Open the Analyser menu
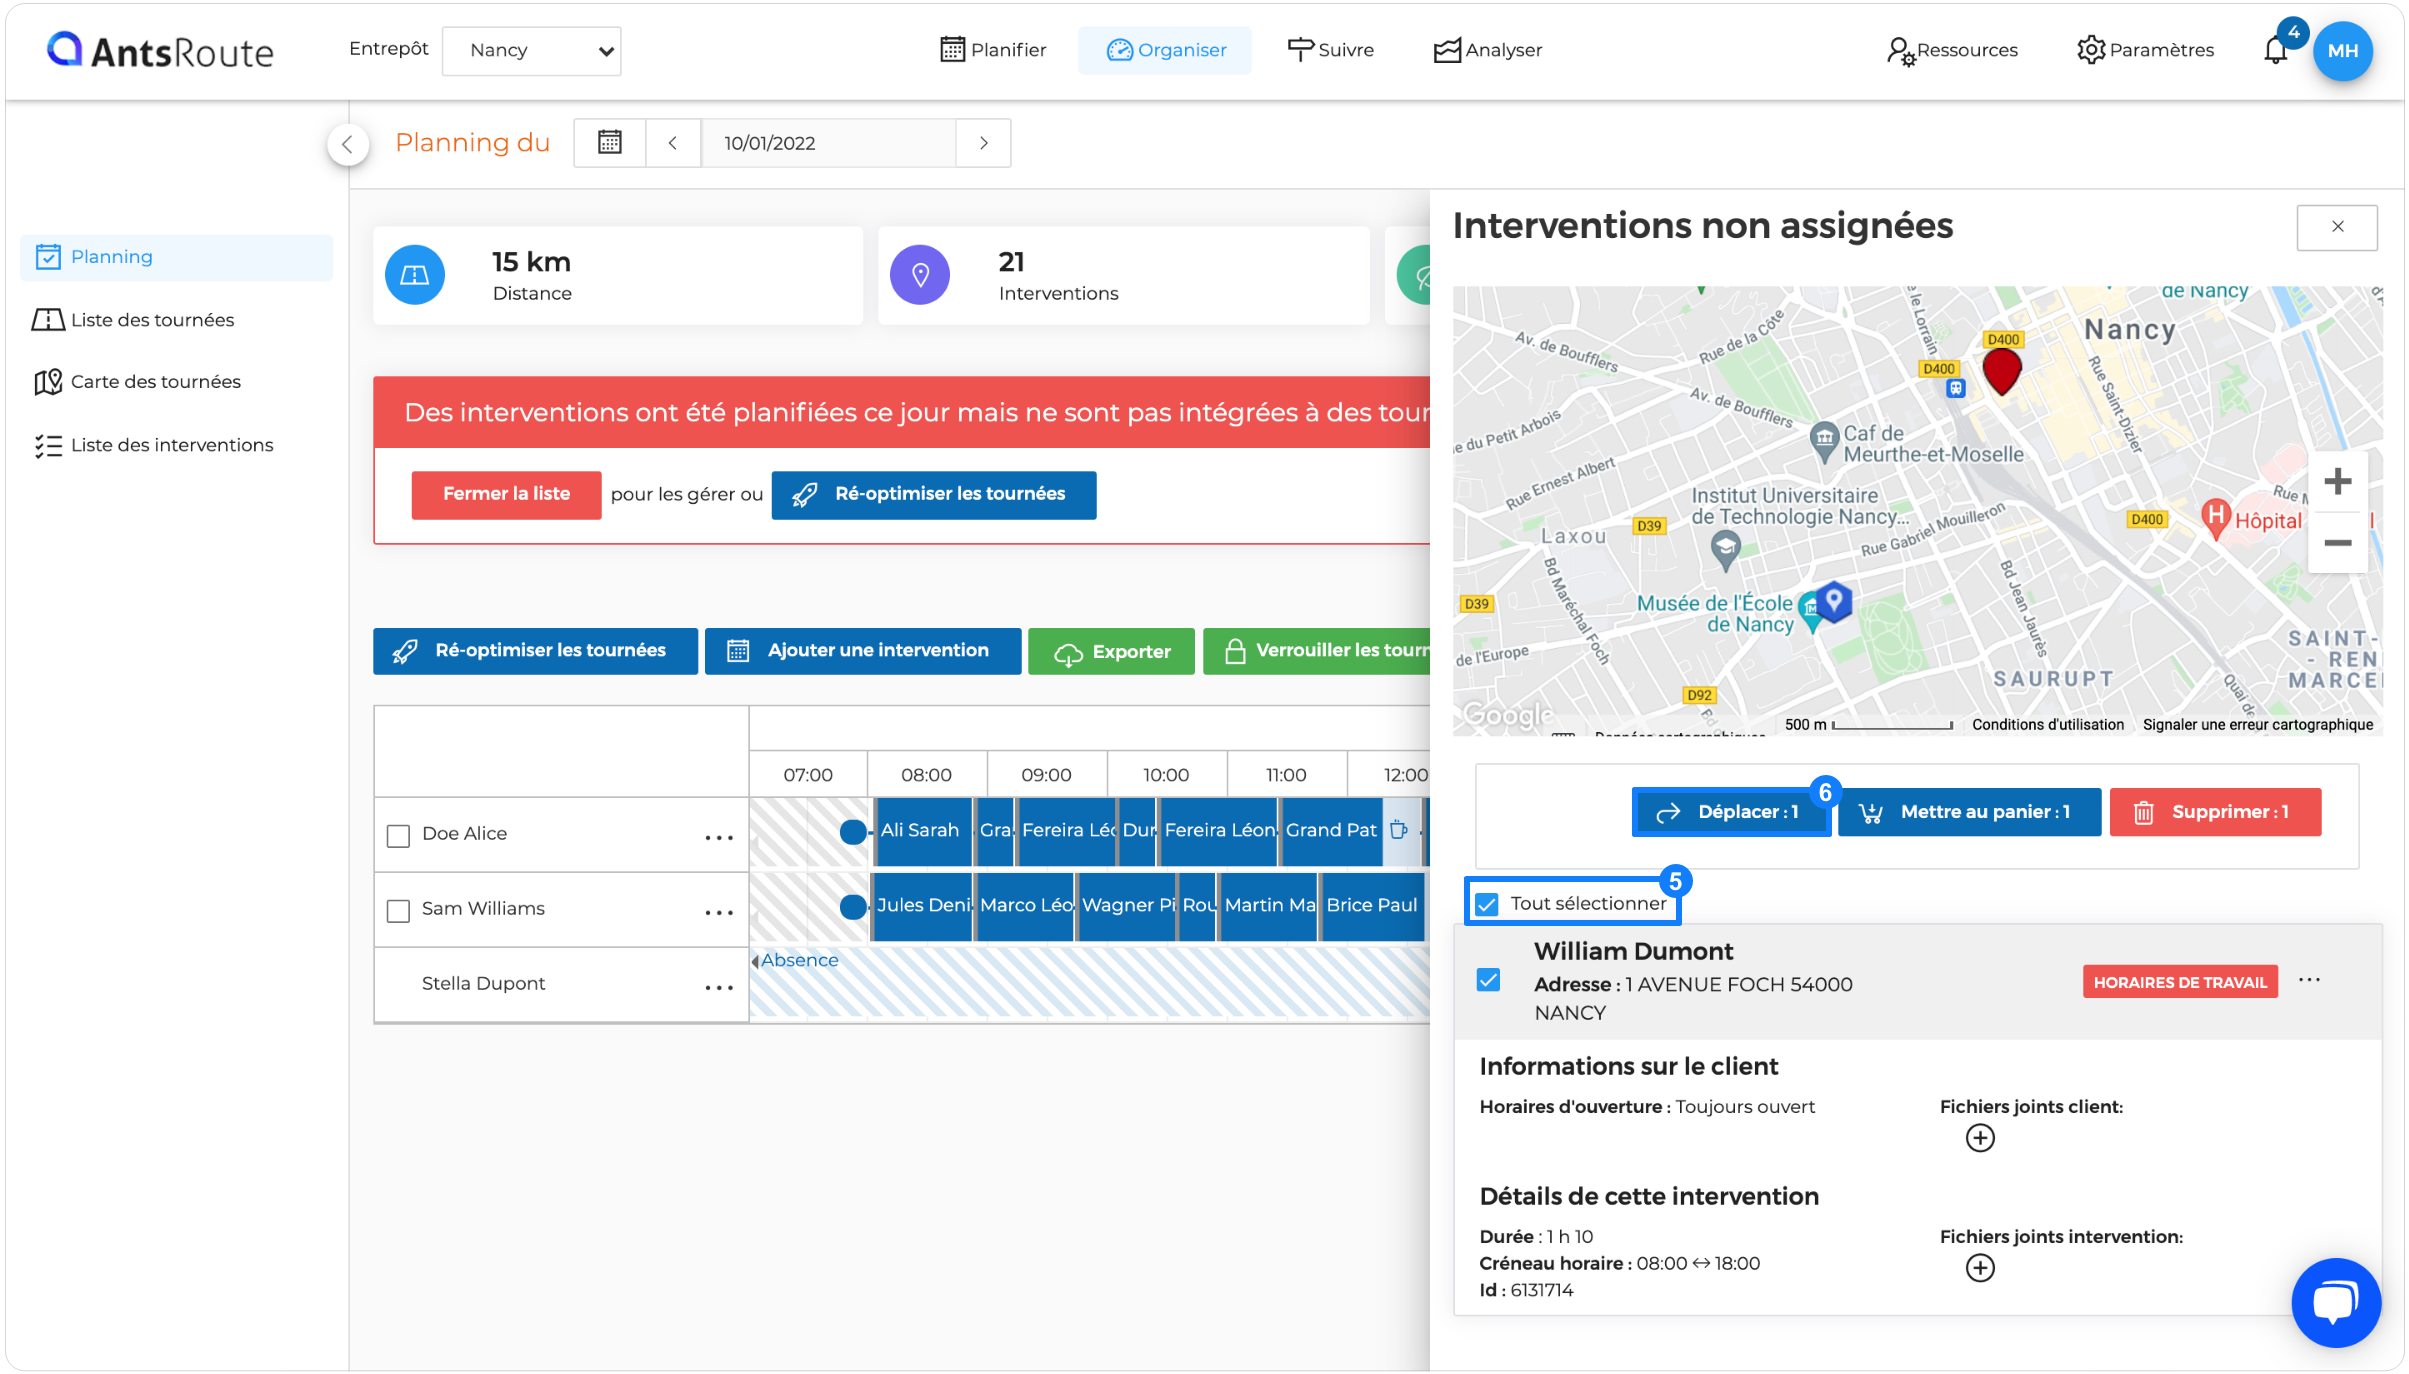Screen dimensions: 2409x1374 [1487, 50]
